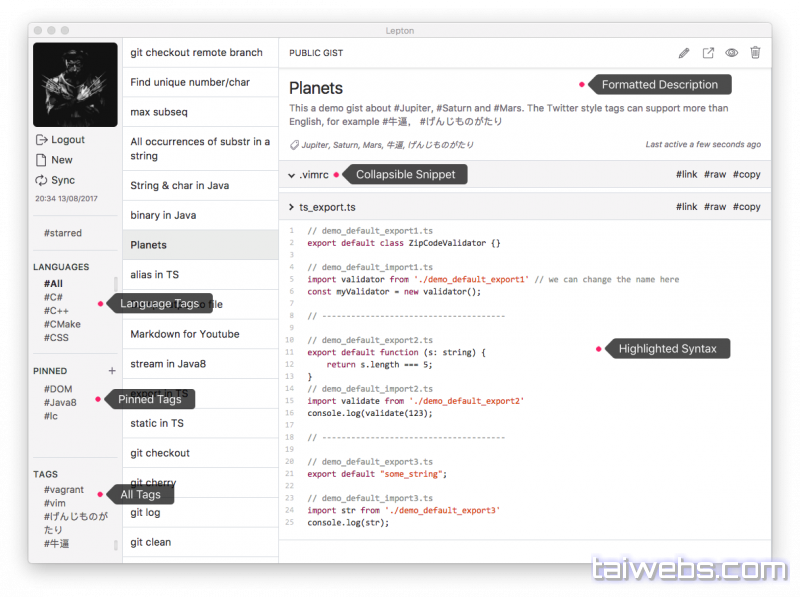This screenshot has height=597, width=800.
Task: Click the tag icon beside Jupiter tags
Action: 294,145
